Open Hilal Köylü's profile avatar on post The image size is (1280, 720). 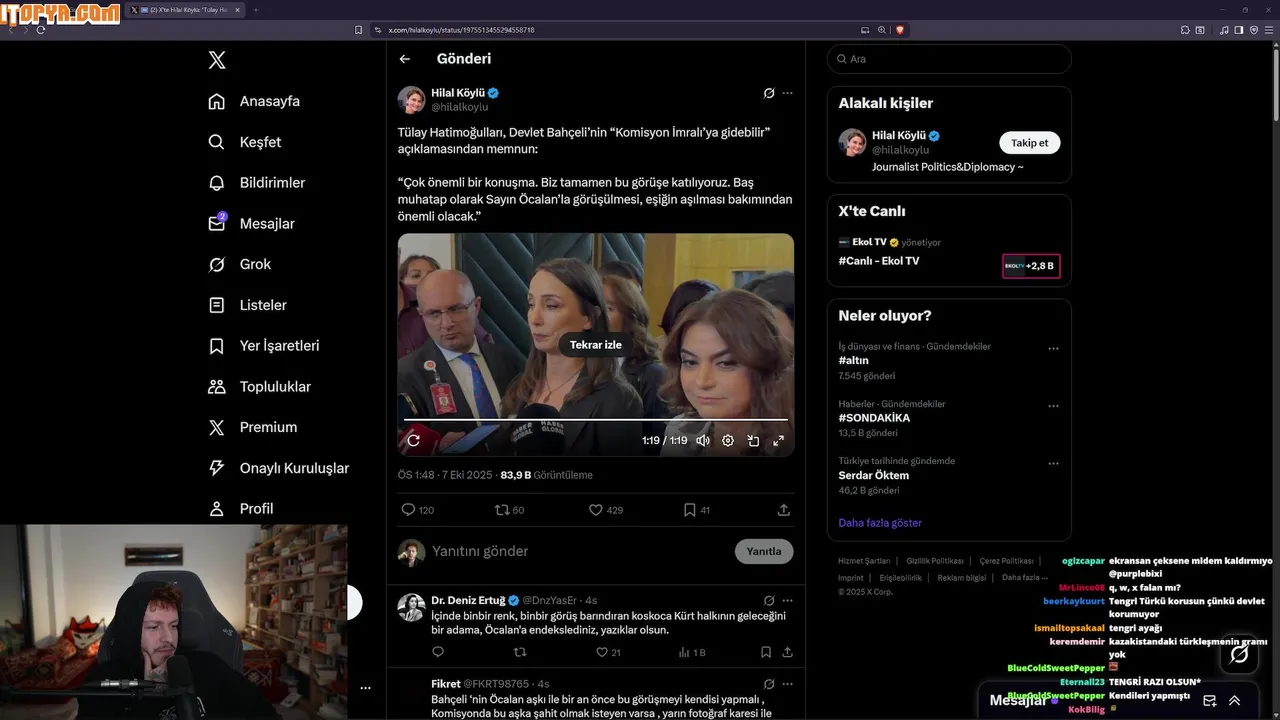click(411, 100)
